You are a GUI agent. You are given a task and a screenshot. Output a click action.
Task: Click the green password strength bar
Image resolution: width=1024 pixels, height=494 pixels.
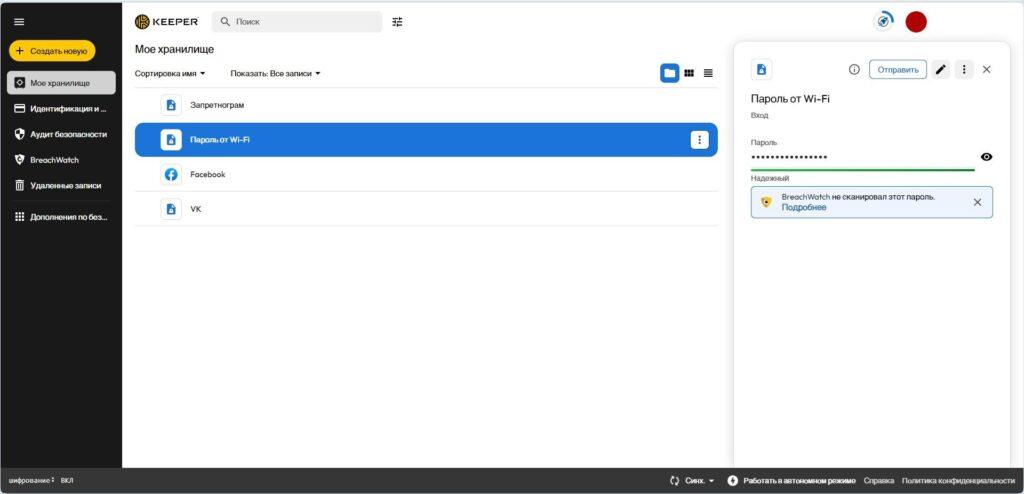tap(862, 170)
